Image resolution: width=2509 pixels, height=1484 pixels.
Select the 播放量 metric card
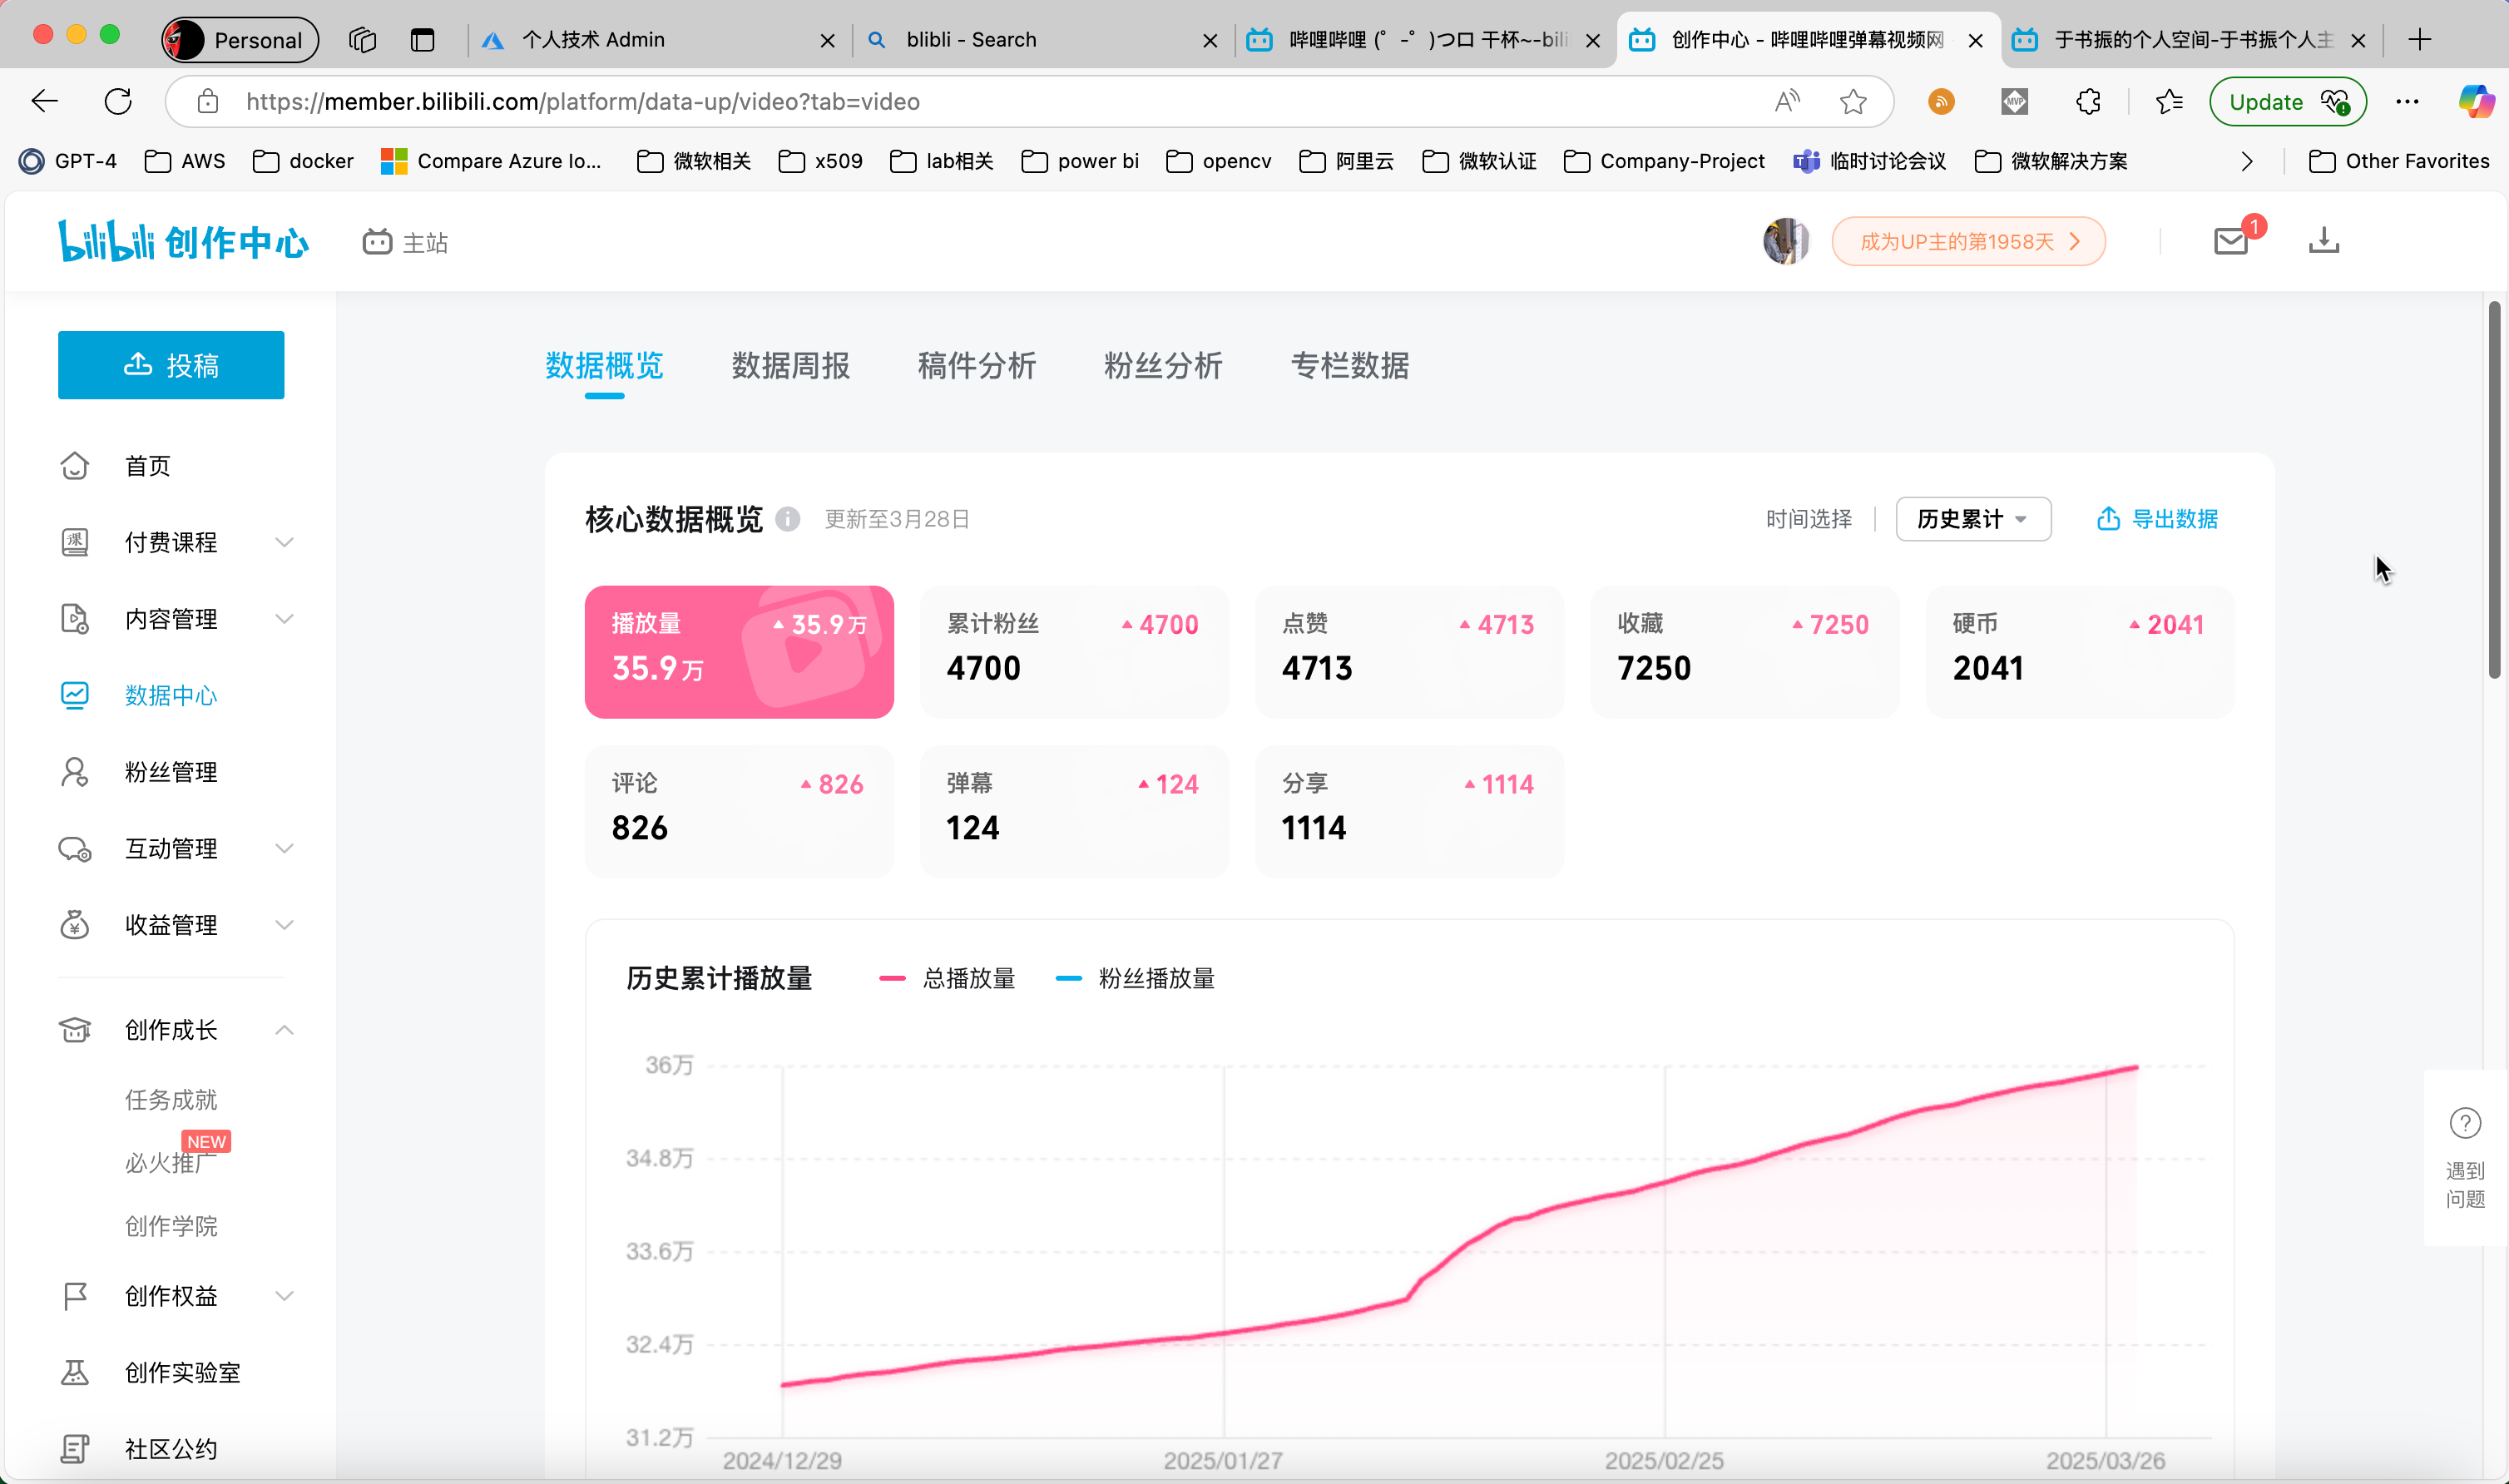(x=739, y=652)
